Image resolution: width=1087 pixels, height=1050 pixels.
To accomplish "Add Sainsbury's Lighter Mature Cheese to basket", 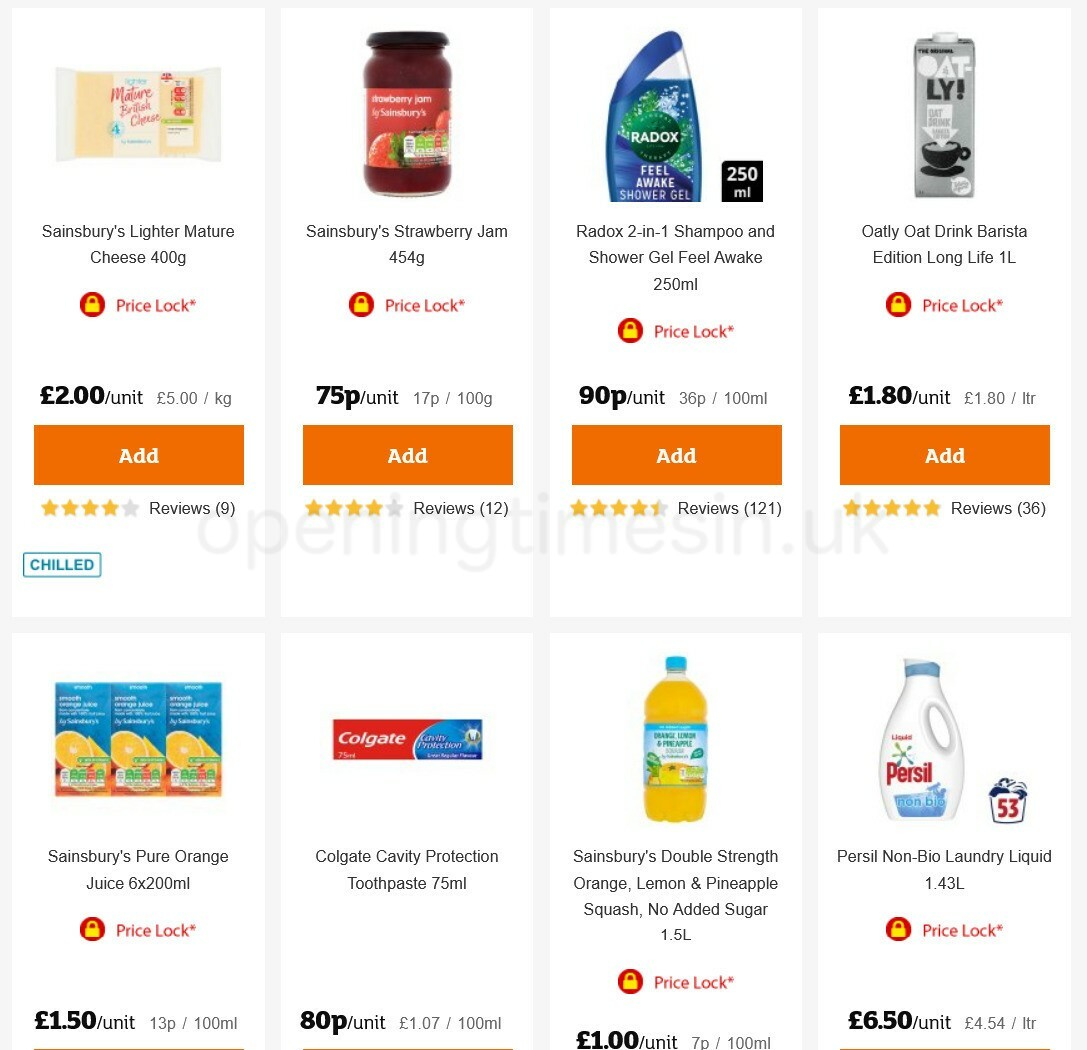I will [138, 455].
